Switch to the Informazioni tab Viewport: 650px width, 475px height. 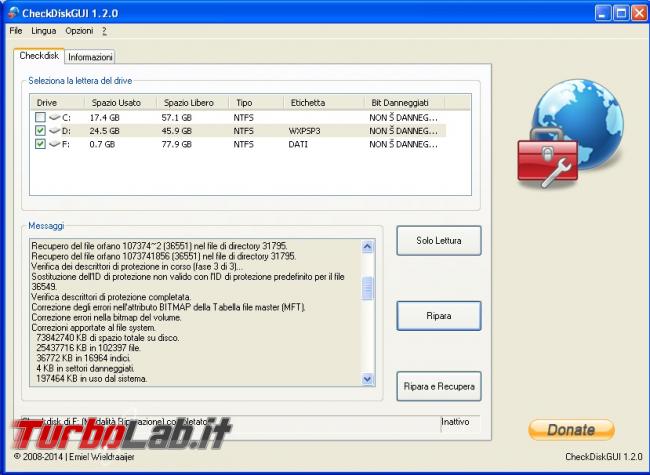(x=90, y=57)
